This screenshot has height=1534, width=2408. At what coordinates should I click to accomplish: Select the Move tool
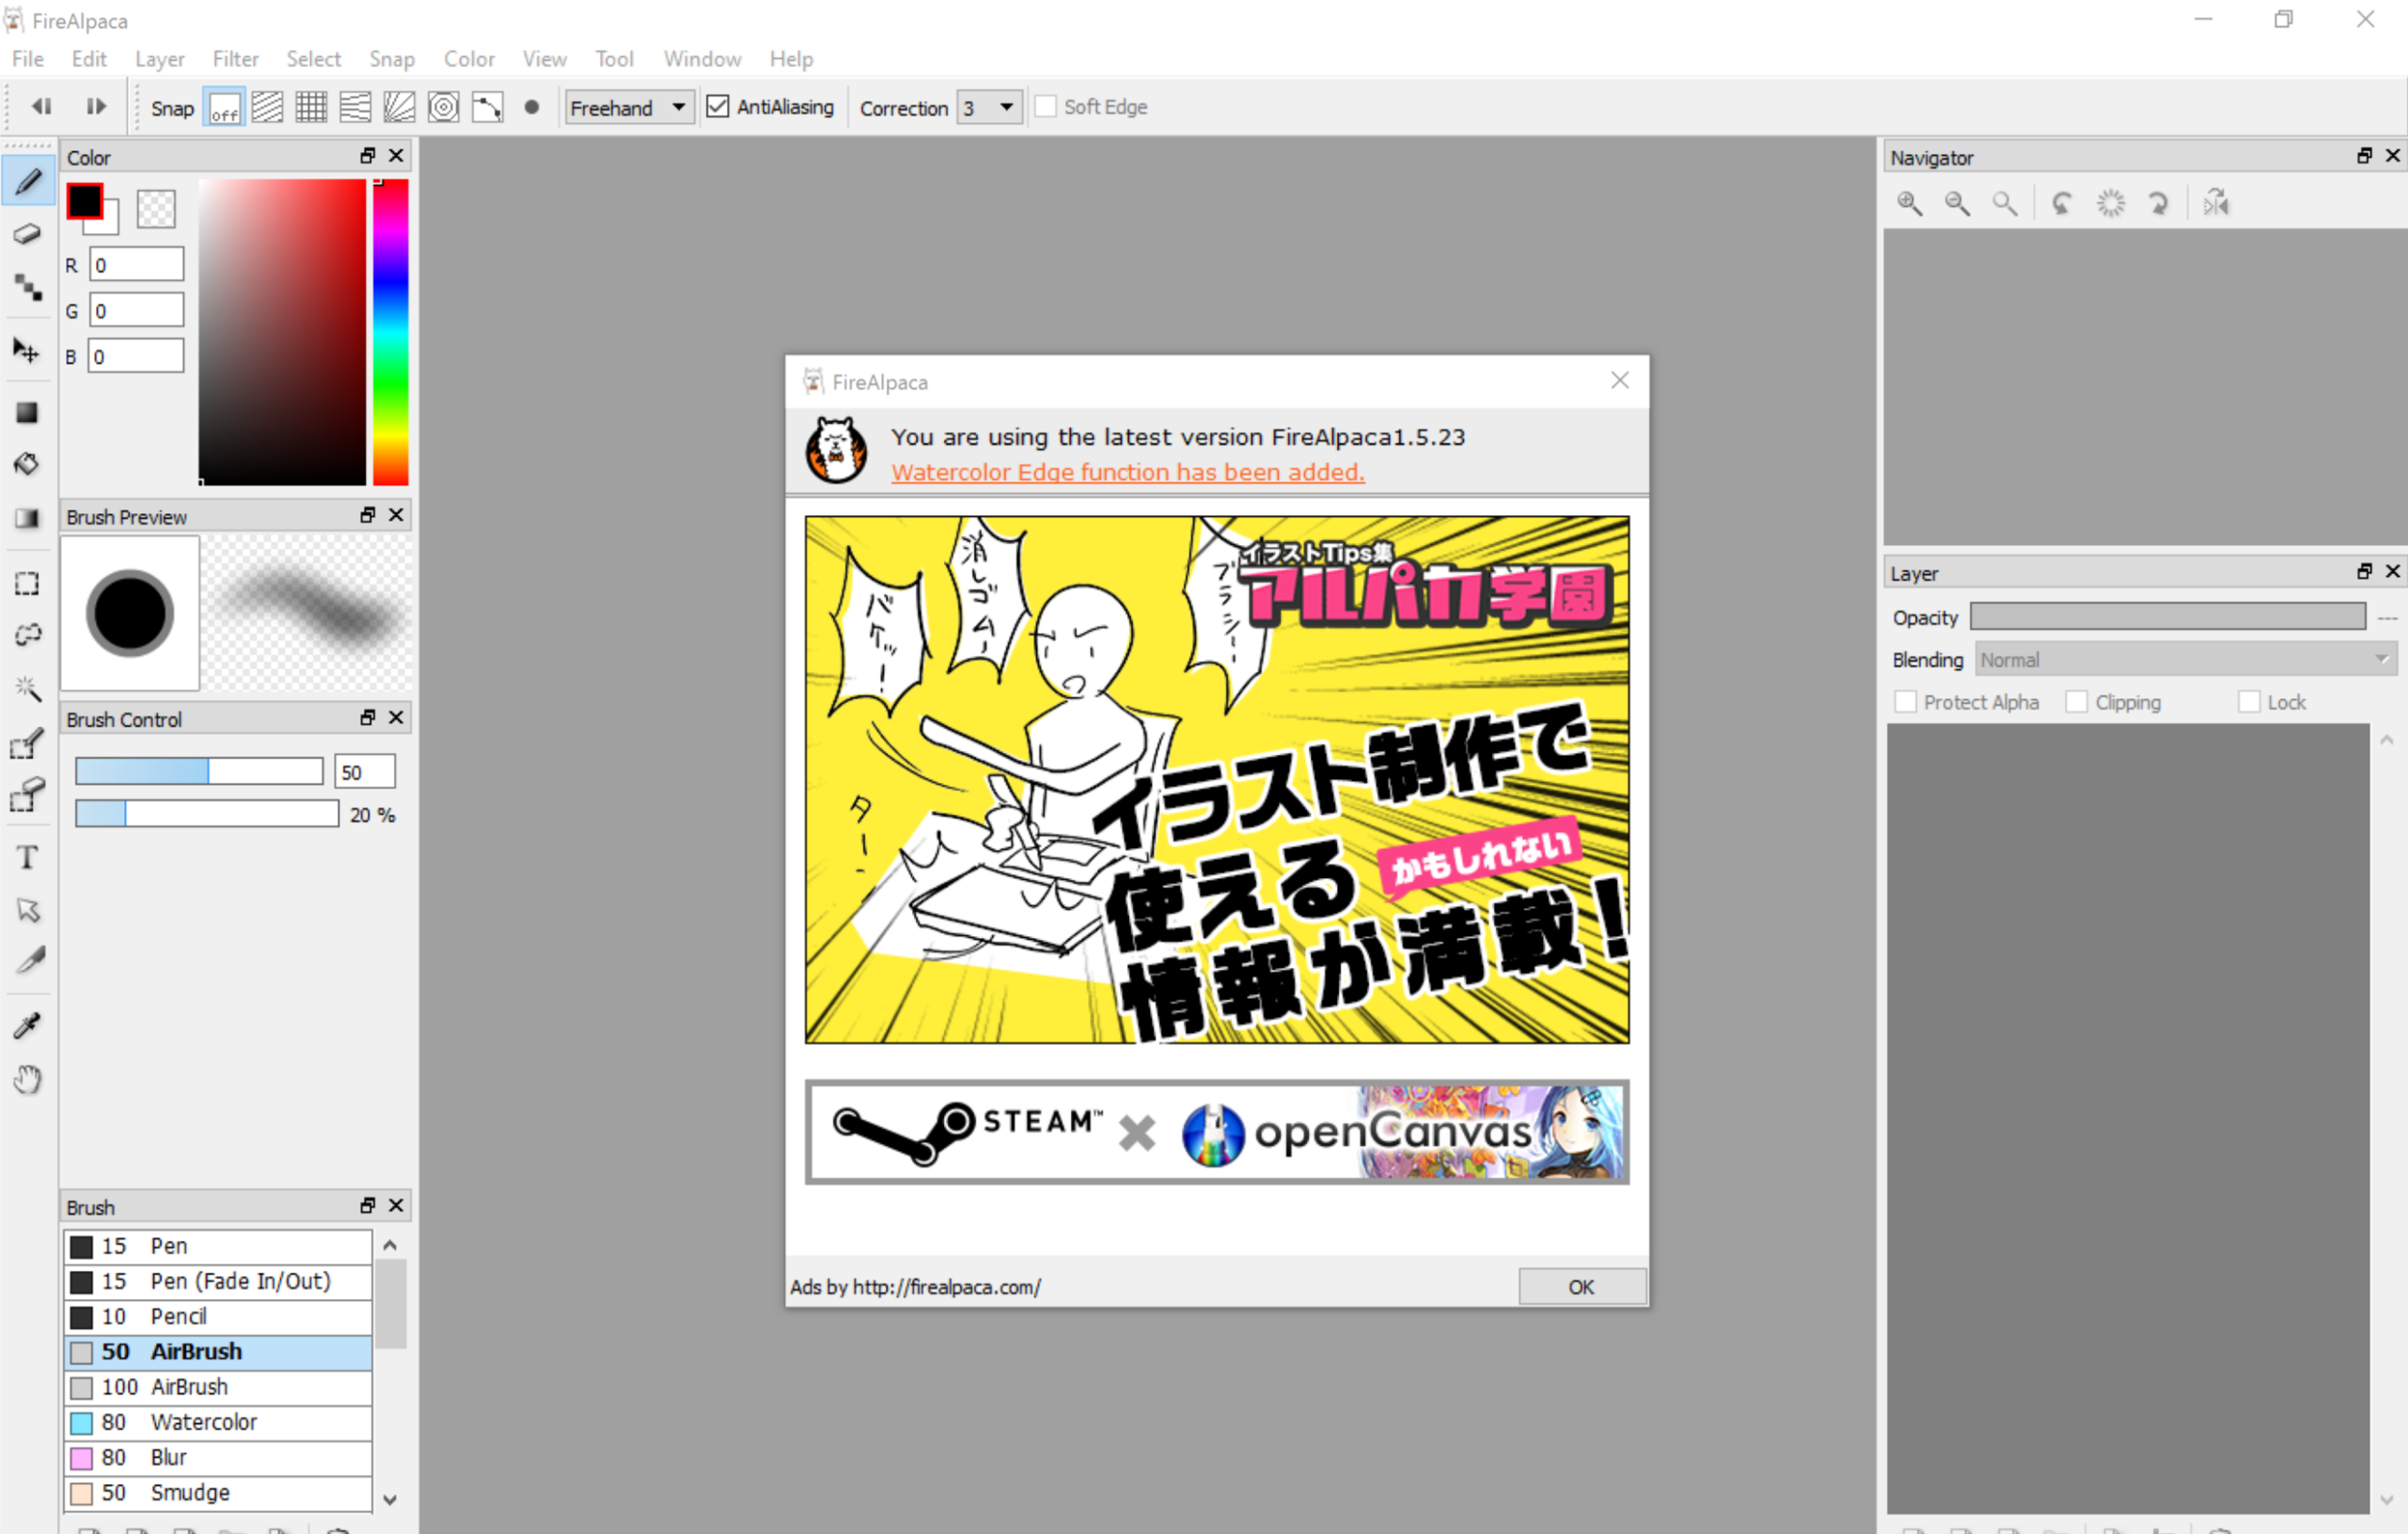pyautogui.click(x=28, y=350)
